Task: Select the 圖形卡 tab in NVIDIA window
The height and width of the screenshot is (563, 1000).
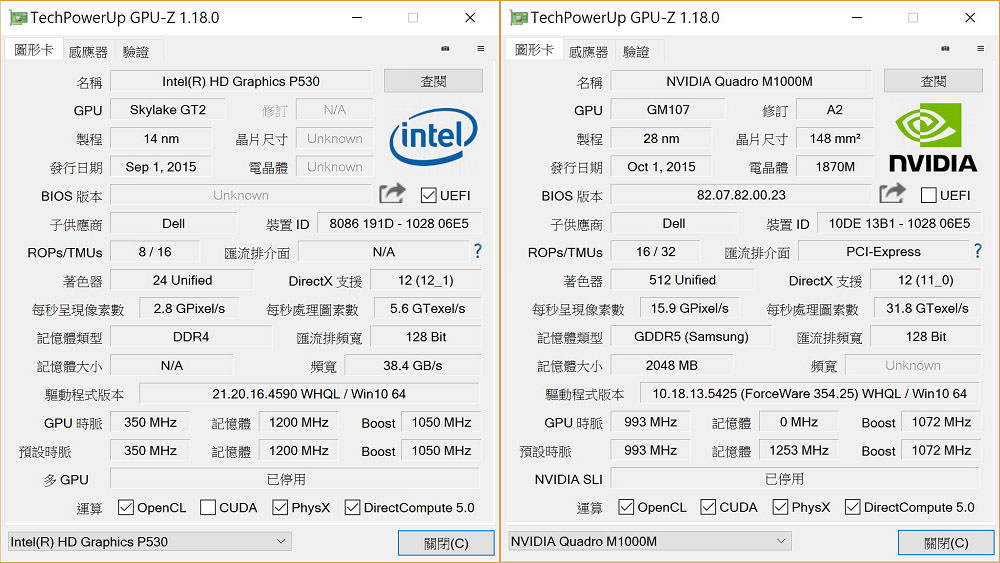Action: coord(534,50)
